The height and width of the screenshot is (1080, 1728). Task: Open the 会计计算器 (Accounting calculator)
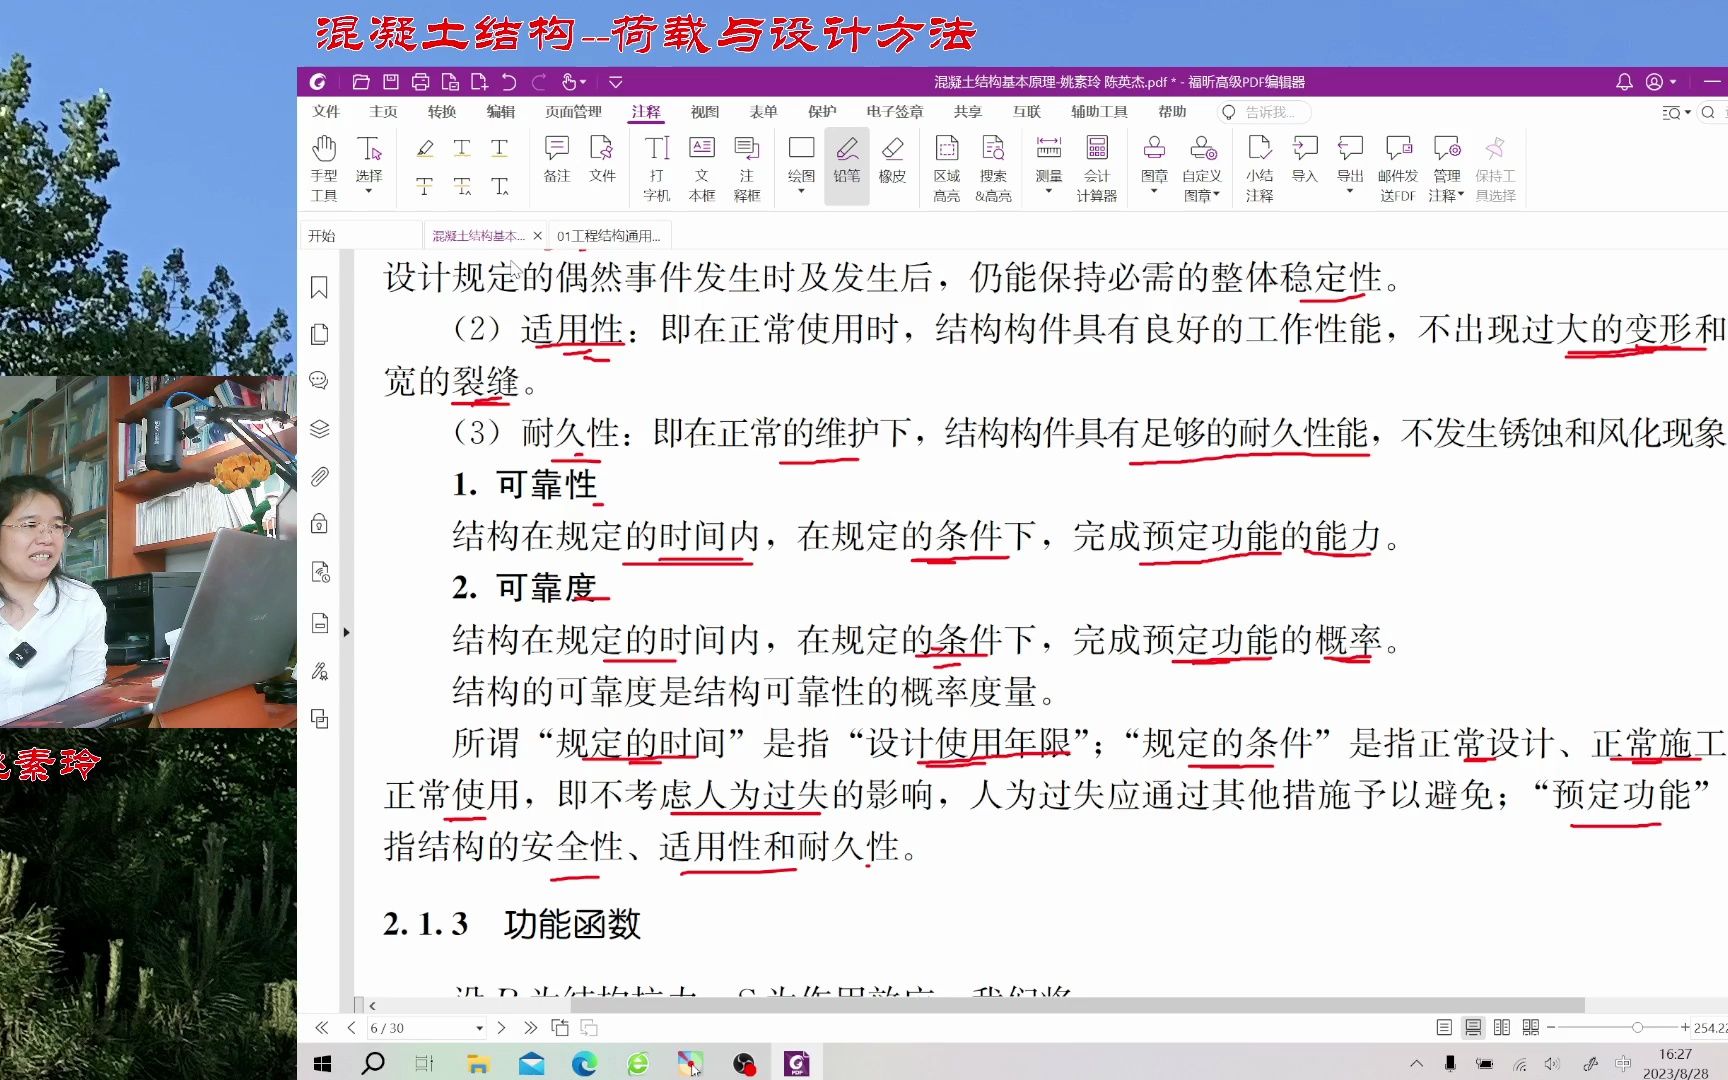pyautogui.click(x=1097, y=165)
